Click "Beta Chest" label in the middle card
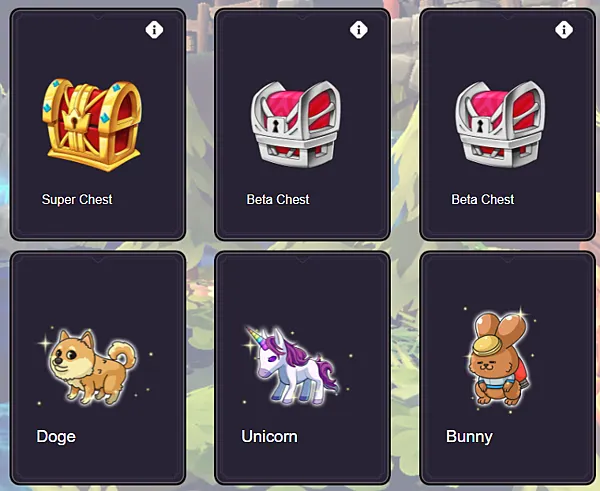This screenshot has height=491, width=600. [278, 199]
